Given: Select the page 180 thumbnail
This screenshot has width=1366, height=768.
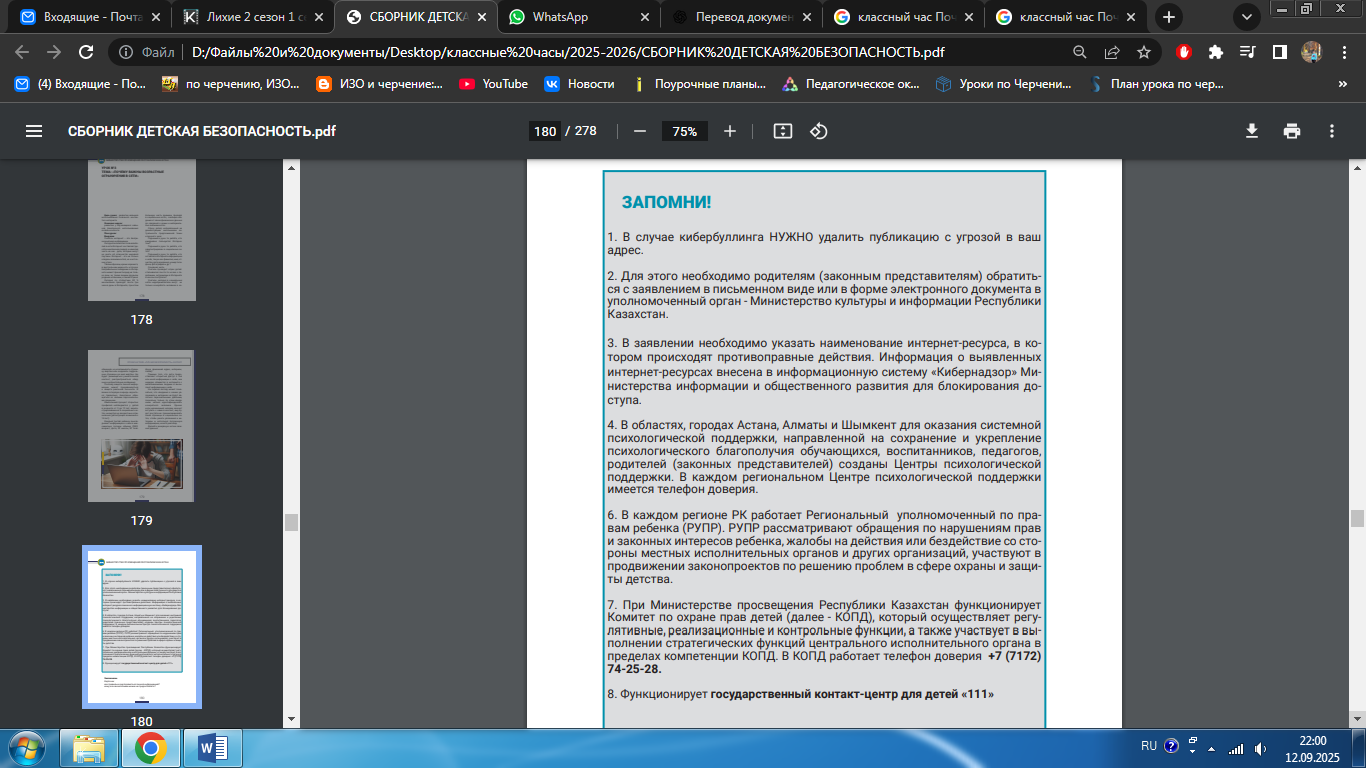Looking at the screenshot, I should click(141, 625).
